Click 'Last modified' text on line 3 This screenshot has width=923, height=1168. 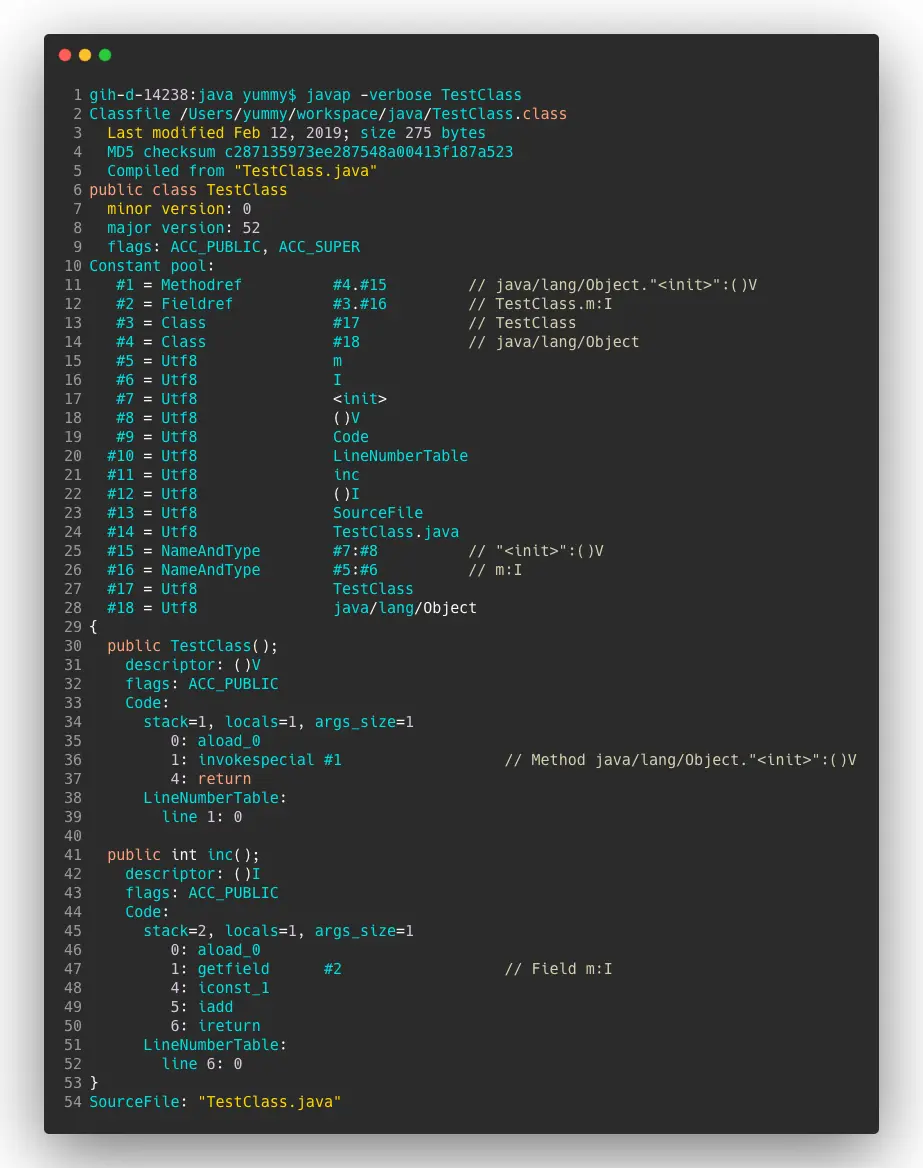coord(165,133)
